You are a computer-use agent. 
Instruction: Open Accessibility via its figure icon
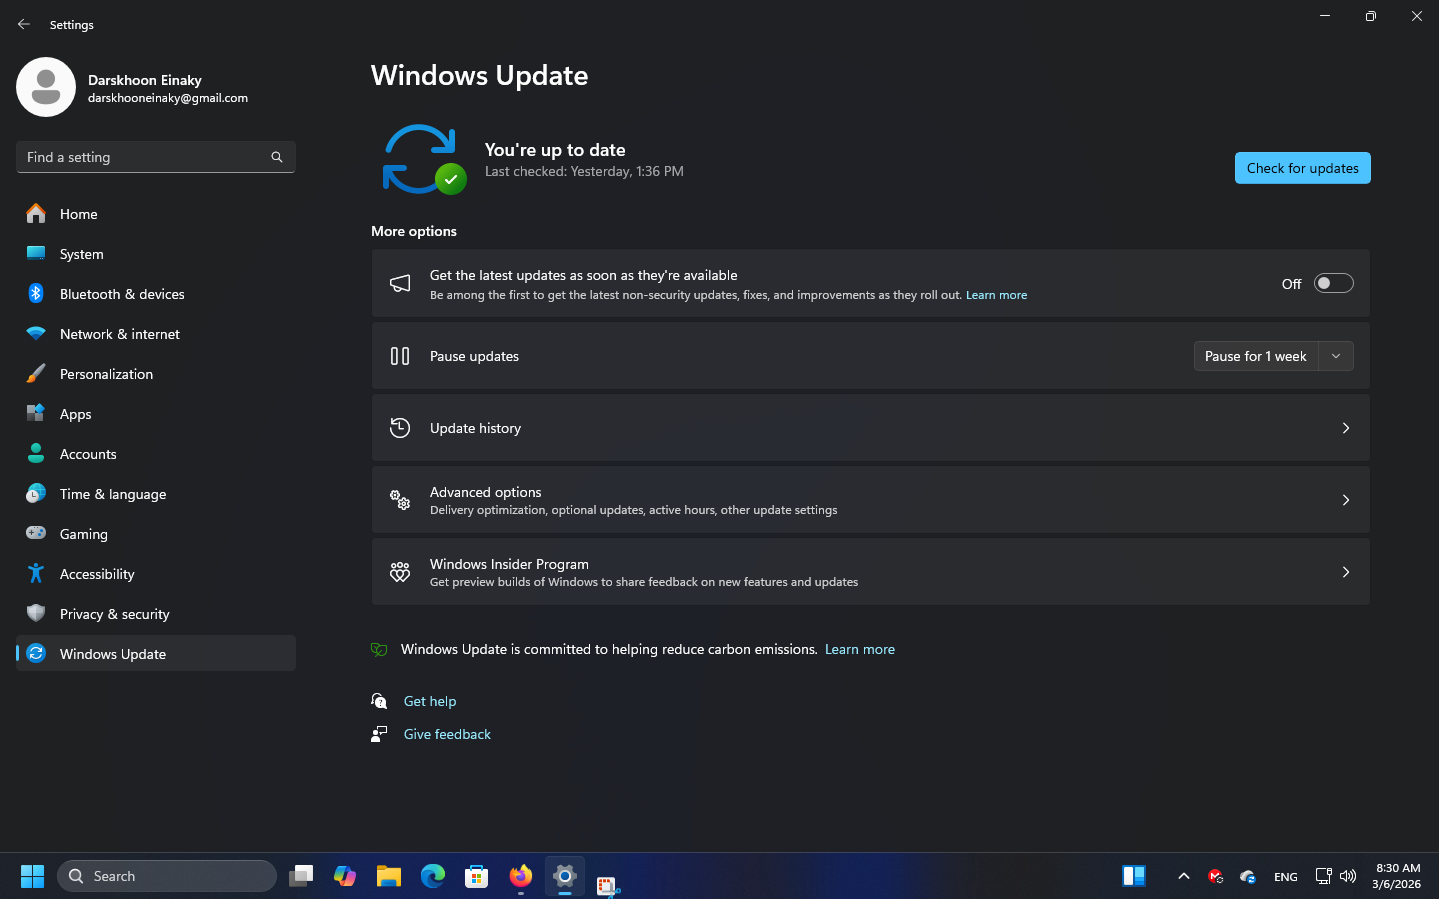click(x=36, y=573)
